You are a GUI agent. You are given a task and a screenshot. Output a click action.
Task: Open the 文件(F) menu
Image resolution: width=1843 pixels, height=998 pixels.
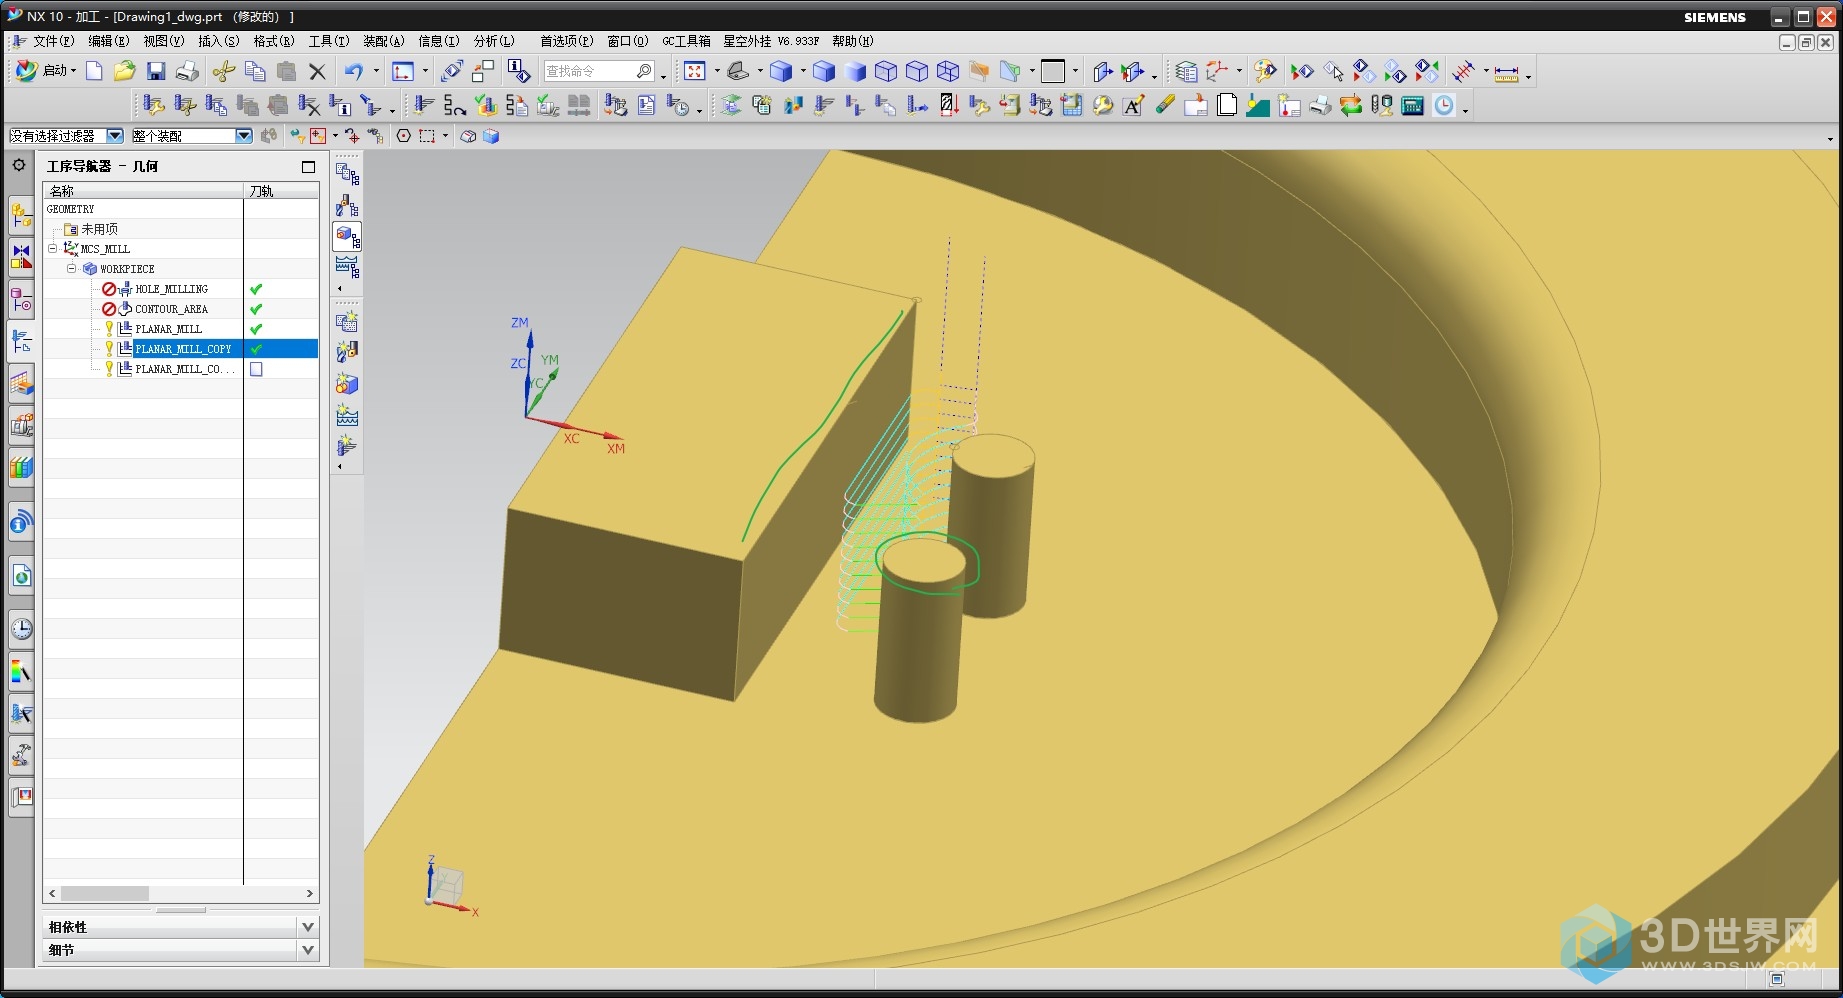click(53, 41)
